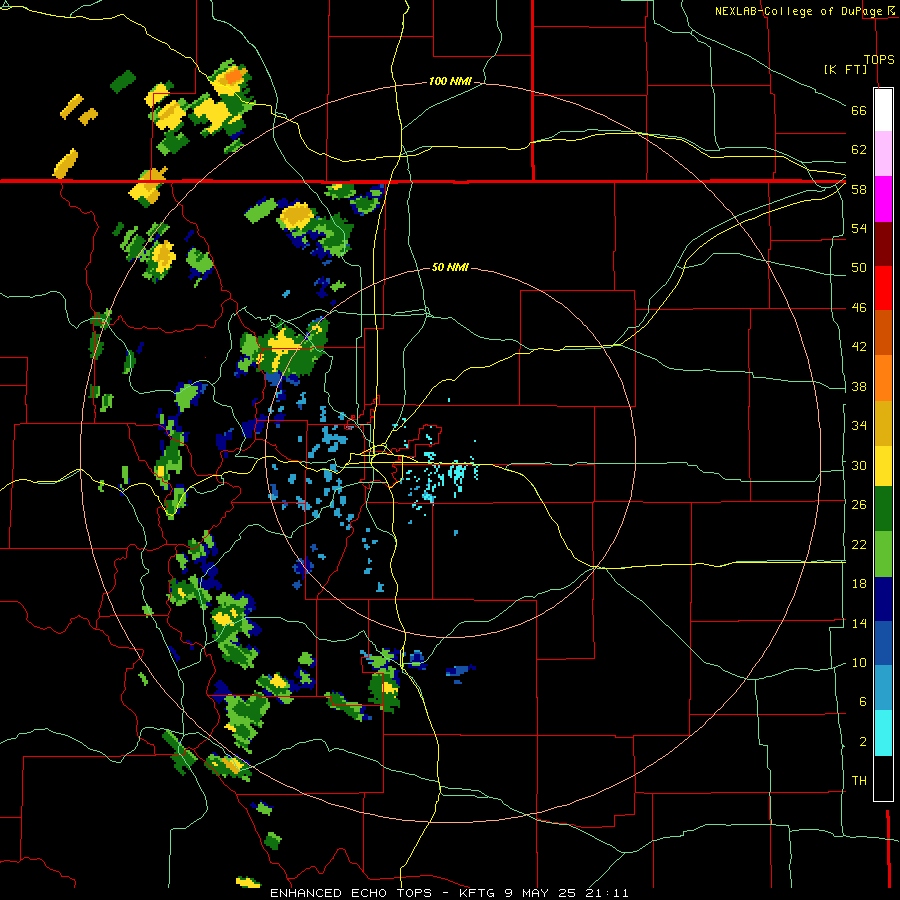Select the light orange legend swatch

click(883, 378)
